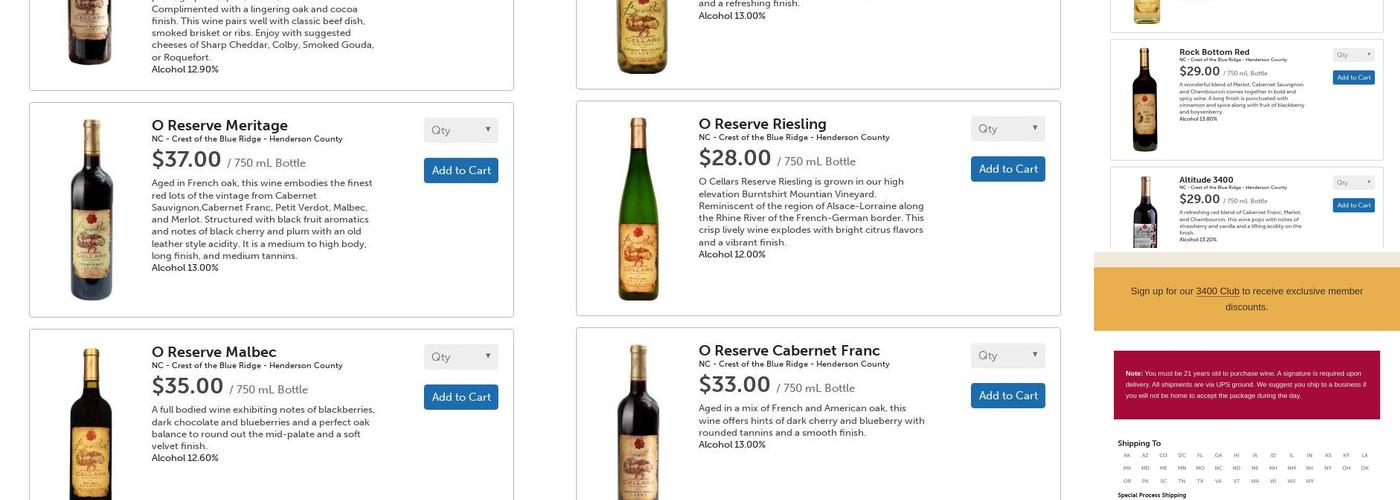1400x500 pixels.
Task: Add O Reserve Riesling to cart
Action: tap(1007, 169)
